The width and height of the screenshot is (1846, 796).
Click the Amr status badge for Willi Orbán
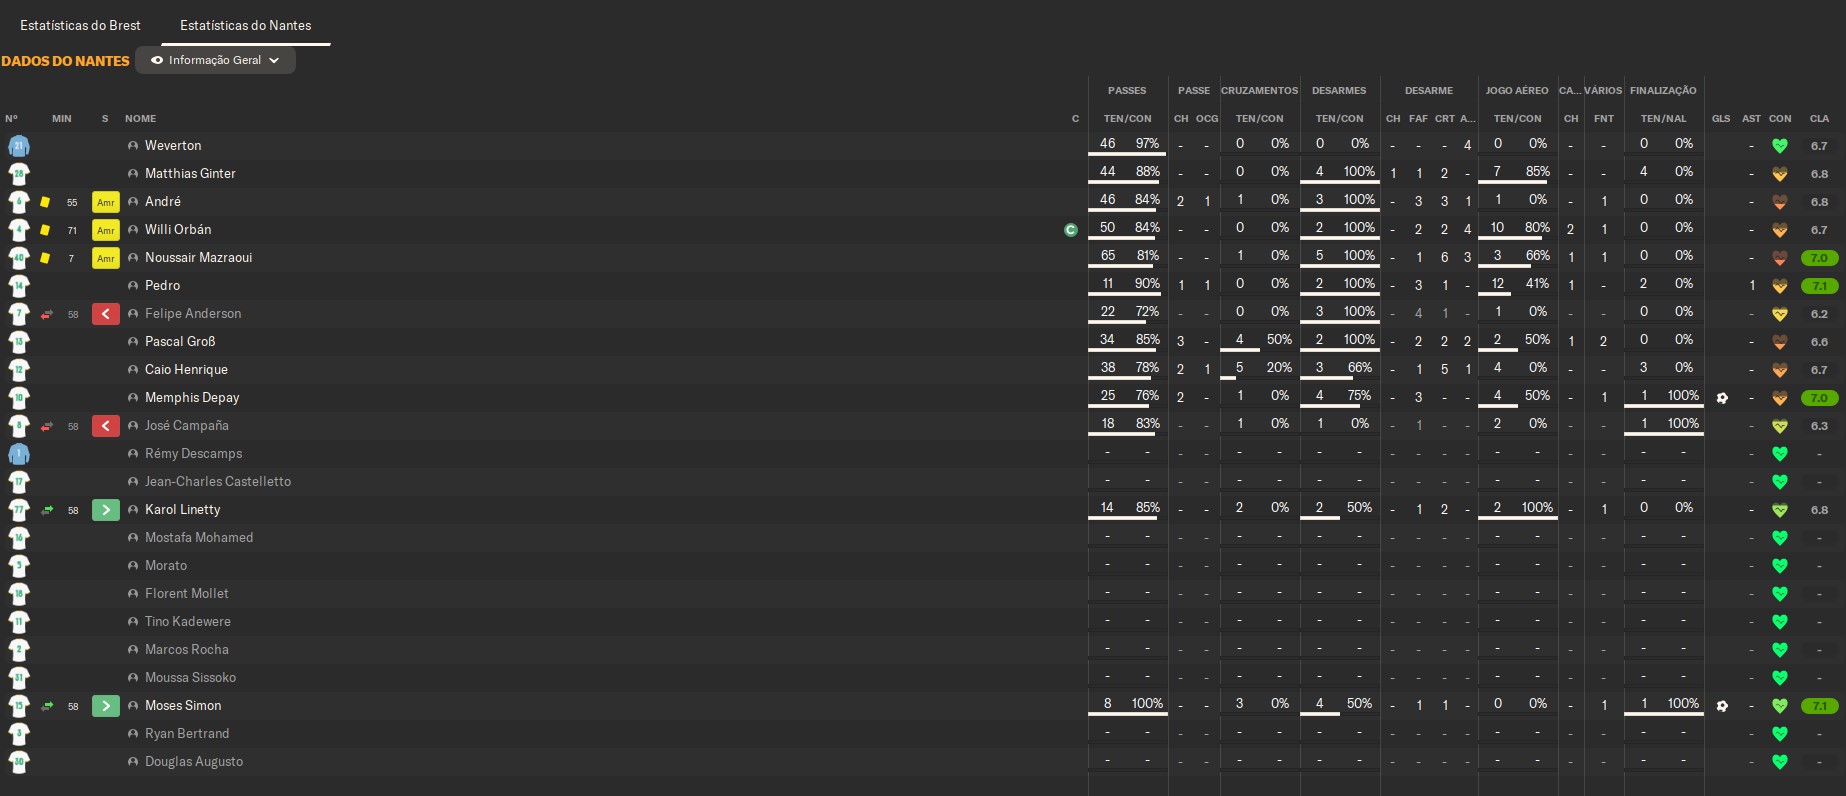(106, 230)
